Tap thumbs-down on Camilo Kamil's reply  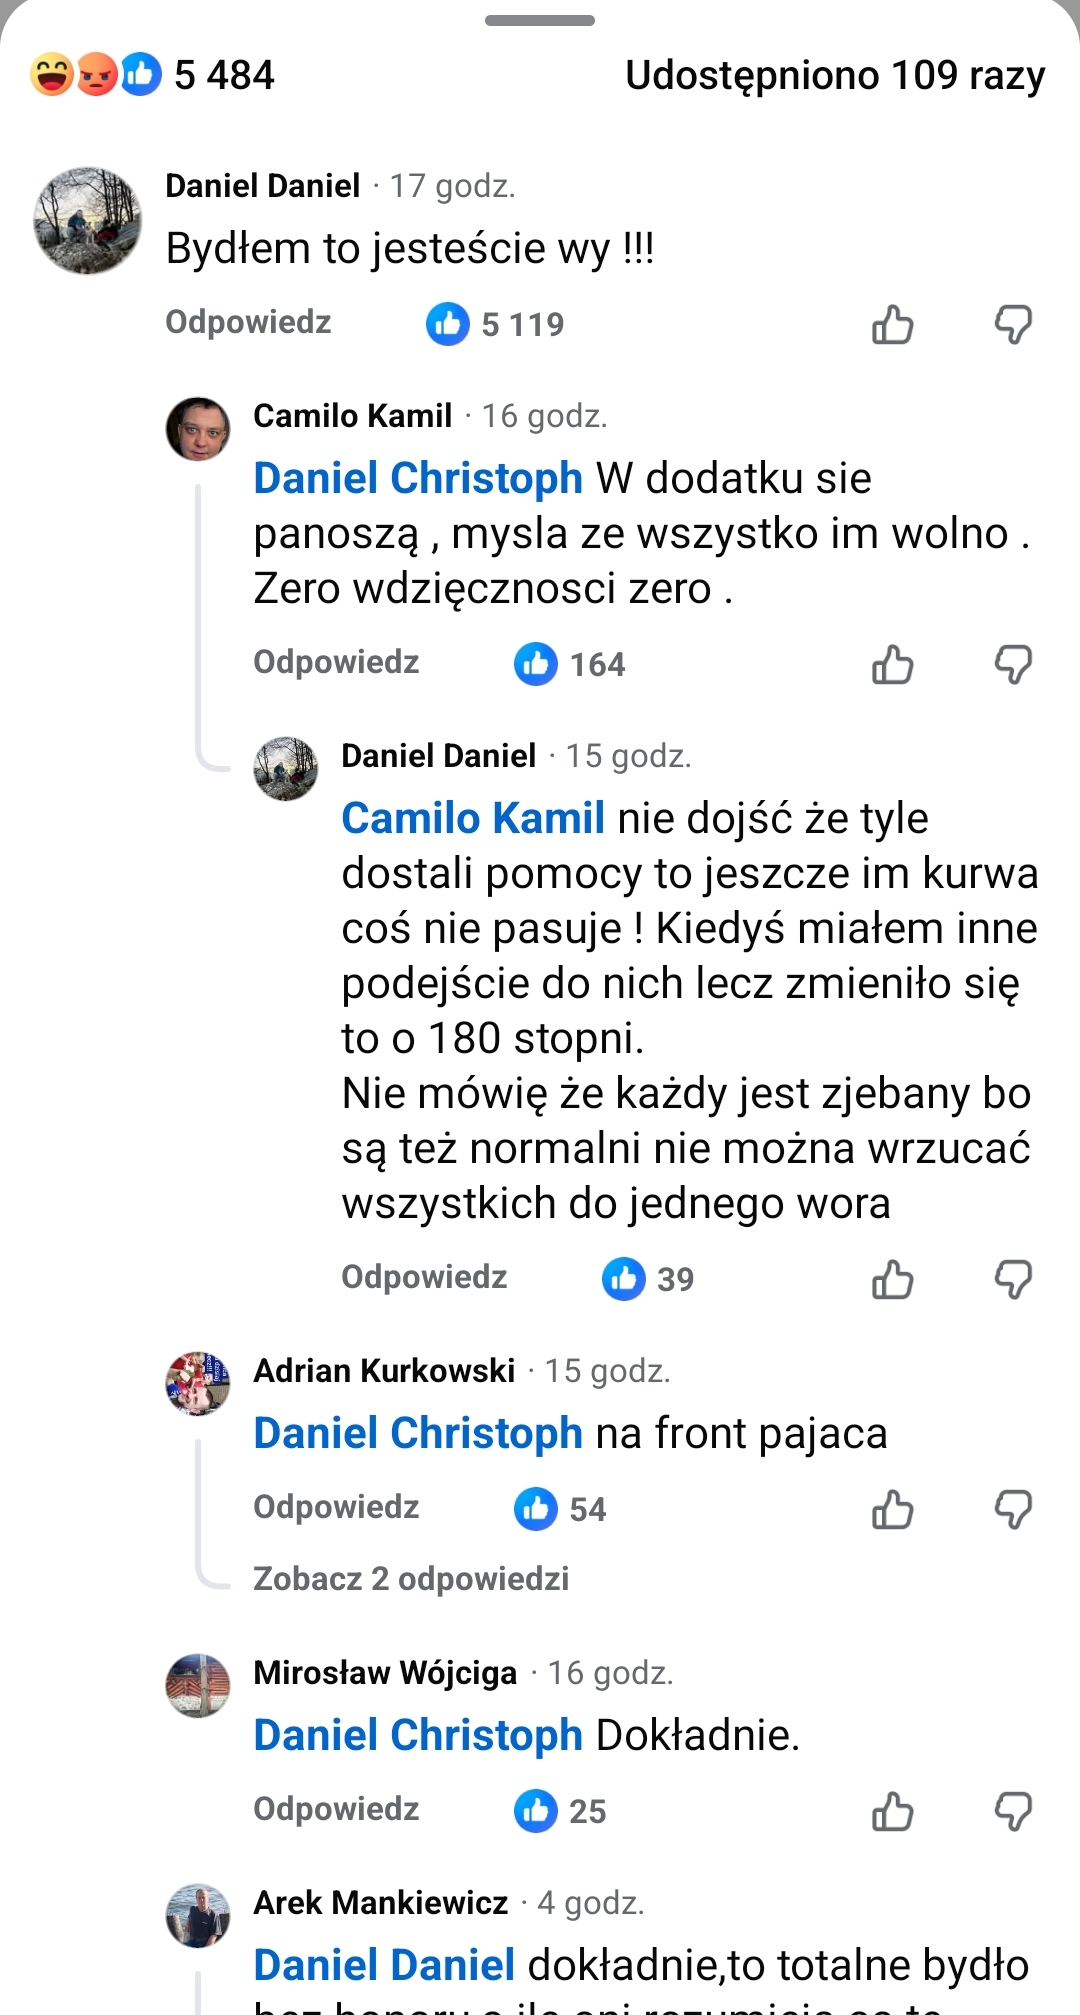tap(1012, 665)
